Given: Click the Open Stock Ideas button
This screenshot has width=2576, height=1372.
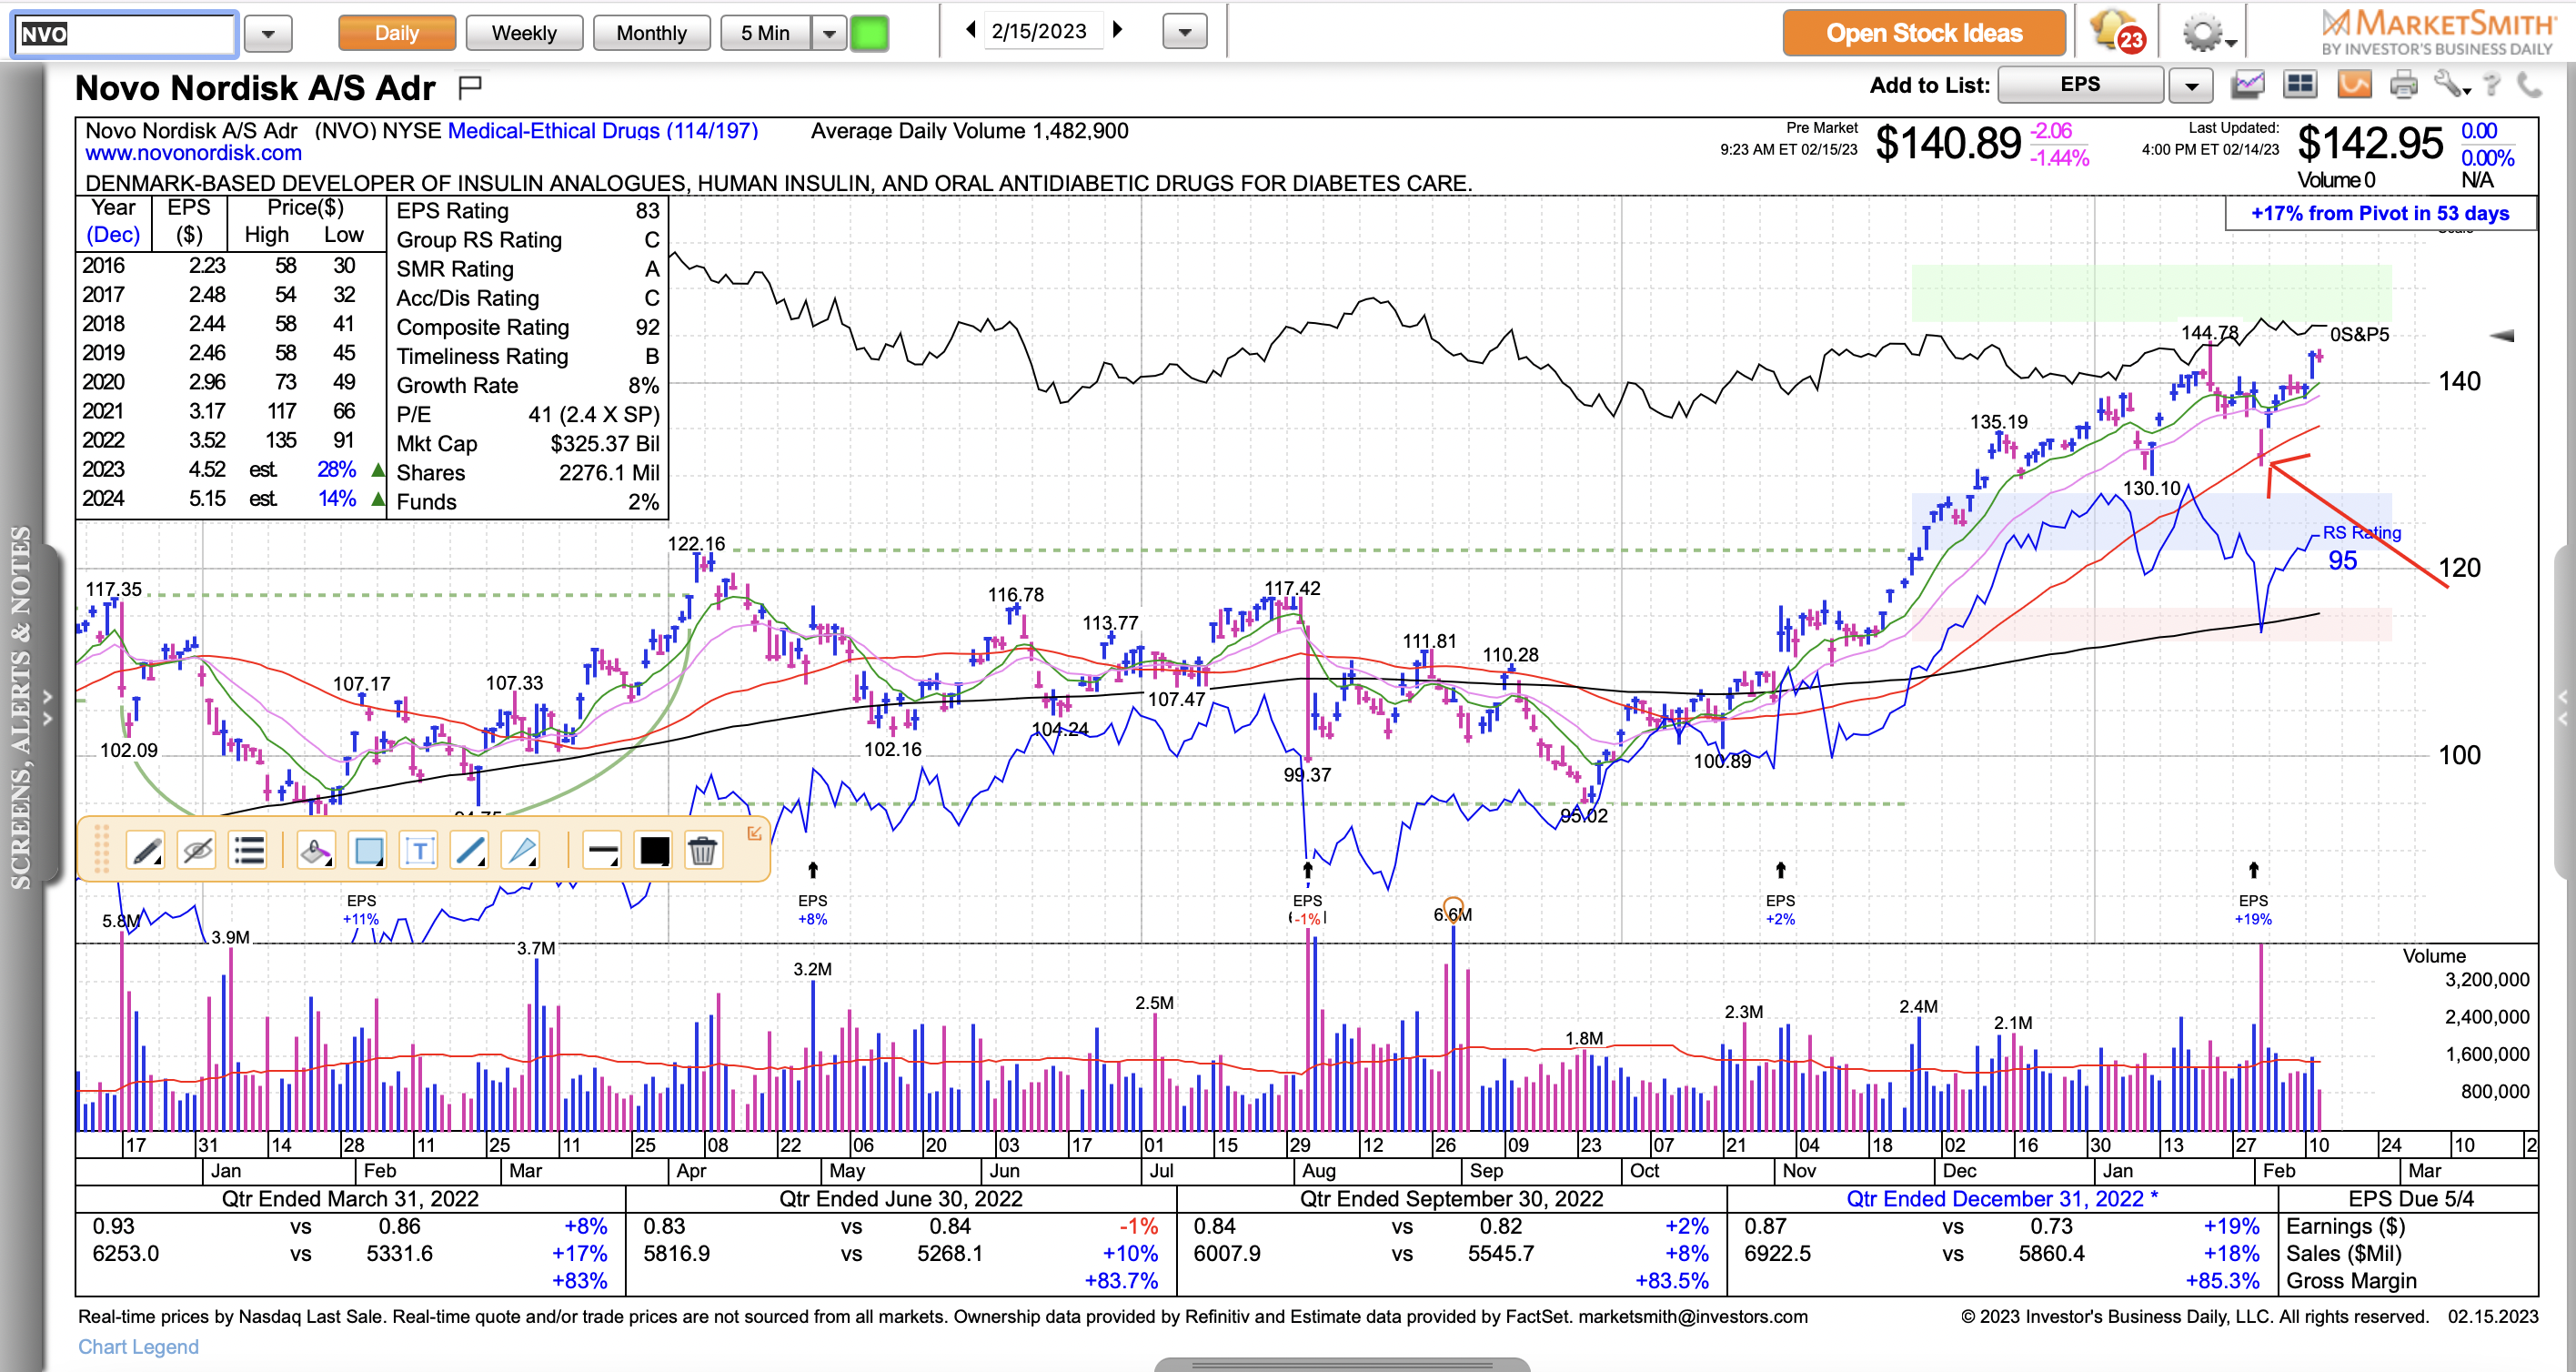Looking at the screenshot, I should coord(1923,33).
